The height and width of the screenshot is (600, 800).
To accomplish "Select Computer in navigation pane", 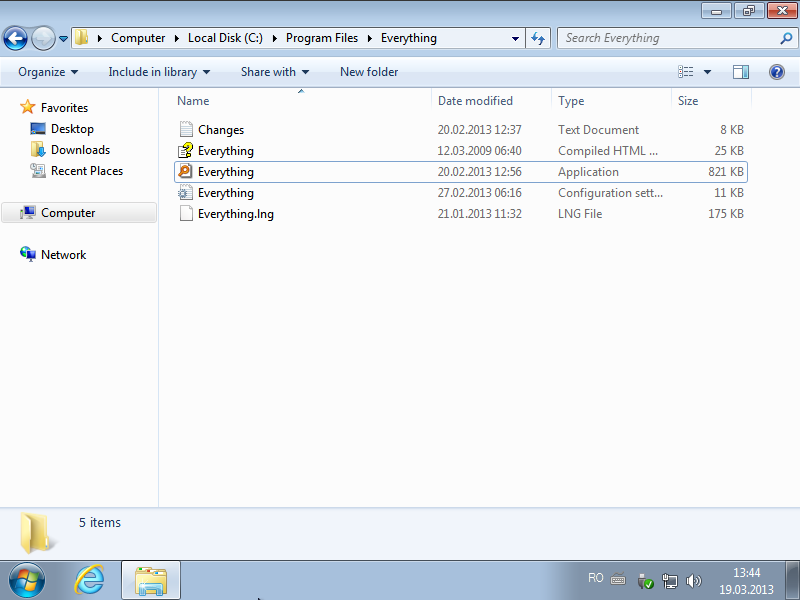I will 79,213.
